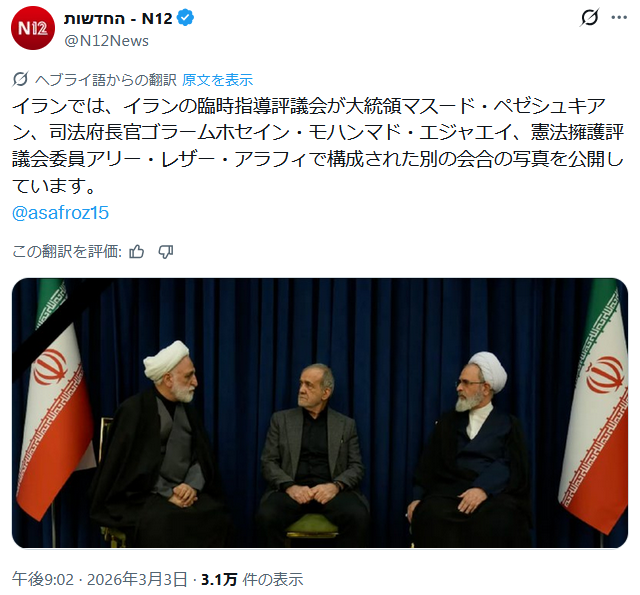Open the three-dot more options menu
This screenshot has height=595, width=640.
tap(619, 18)
